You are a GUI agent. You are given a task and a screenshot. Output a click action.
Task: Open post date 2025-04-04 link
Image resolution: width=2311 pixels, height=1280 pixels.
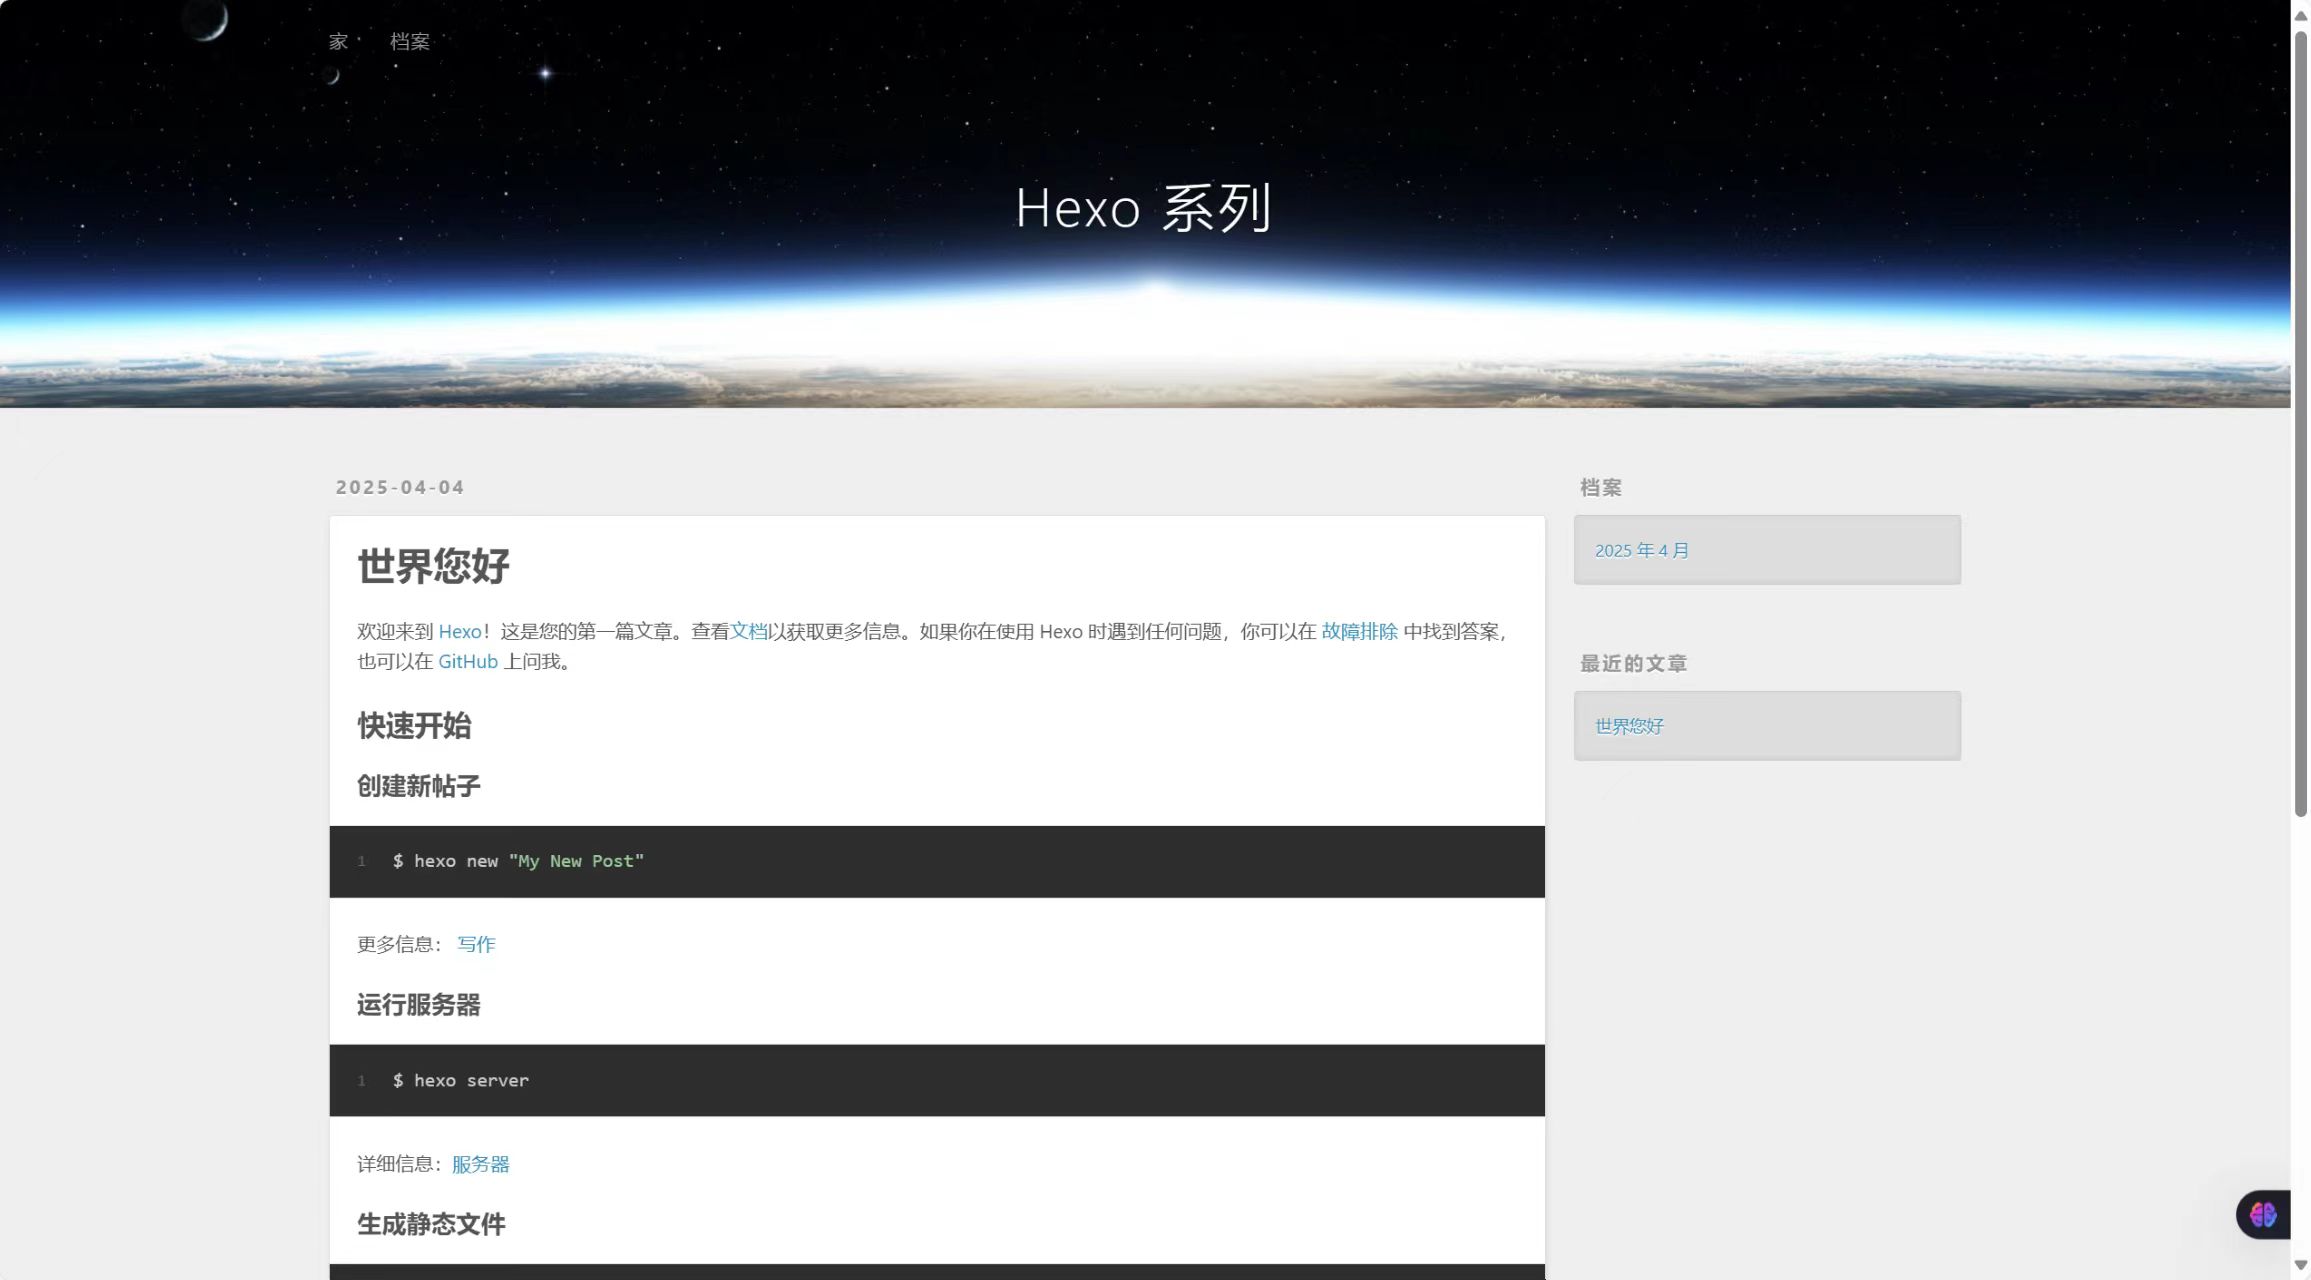[x=400, y=487]
